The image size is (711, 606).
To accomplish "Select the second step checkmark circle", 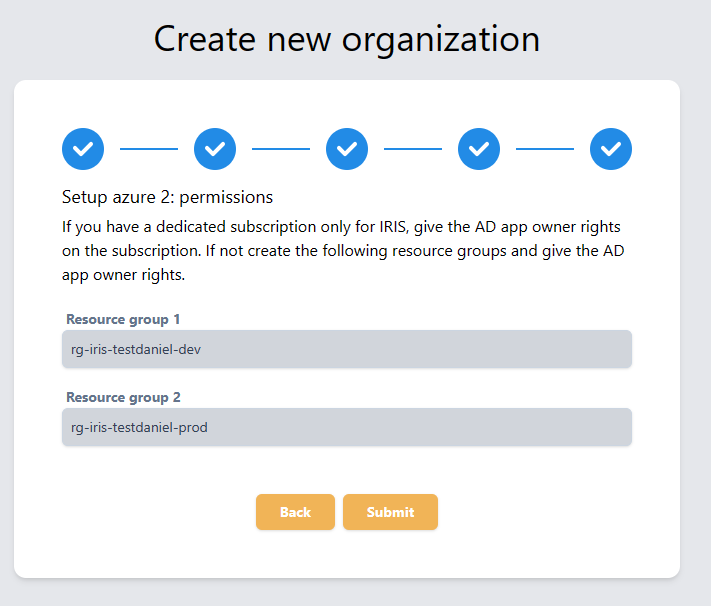I will [215, 149].
